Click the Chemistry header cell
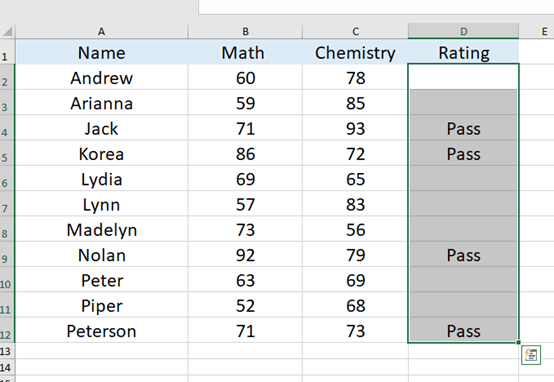Viewport: 554px width, 382px height. (355, 52)
